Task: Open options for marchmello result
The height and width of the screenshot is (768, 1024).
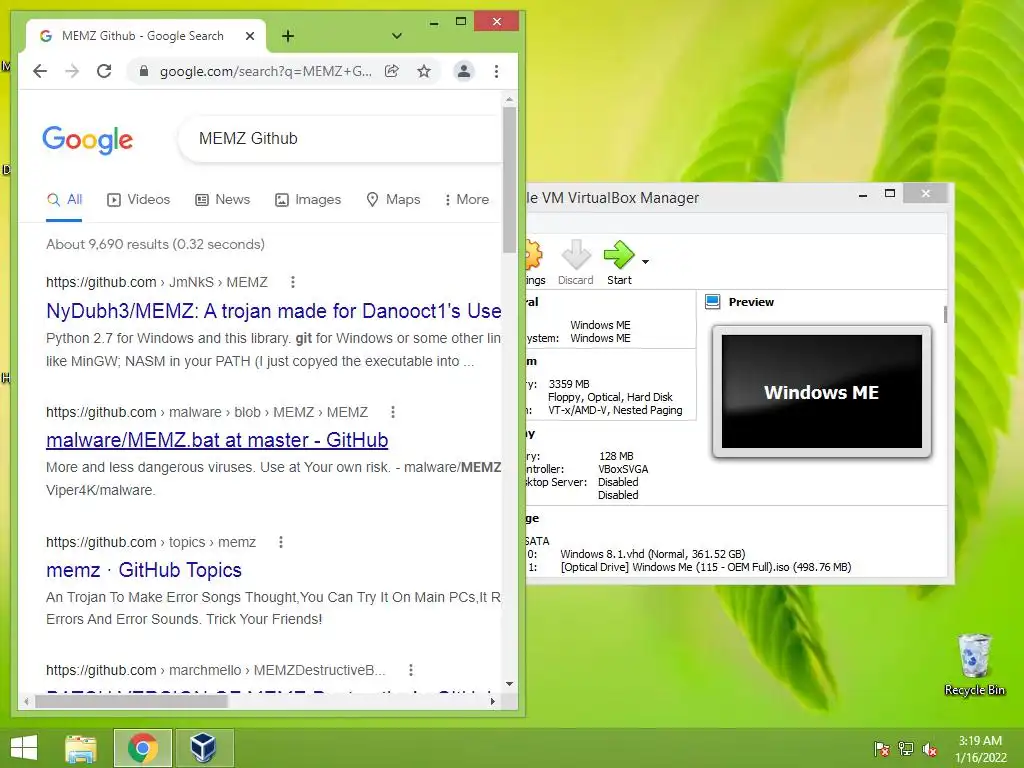Action: coord(411,670)
